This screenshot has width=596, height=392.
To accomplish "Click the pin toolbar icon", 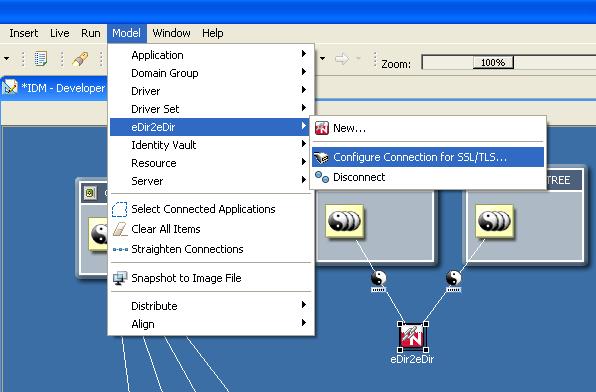I will click(80, 59).
